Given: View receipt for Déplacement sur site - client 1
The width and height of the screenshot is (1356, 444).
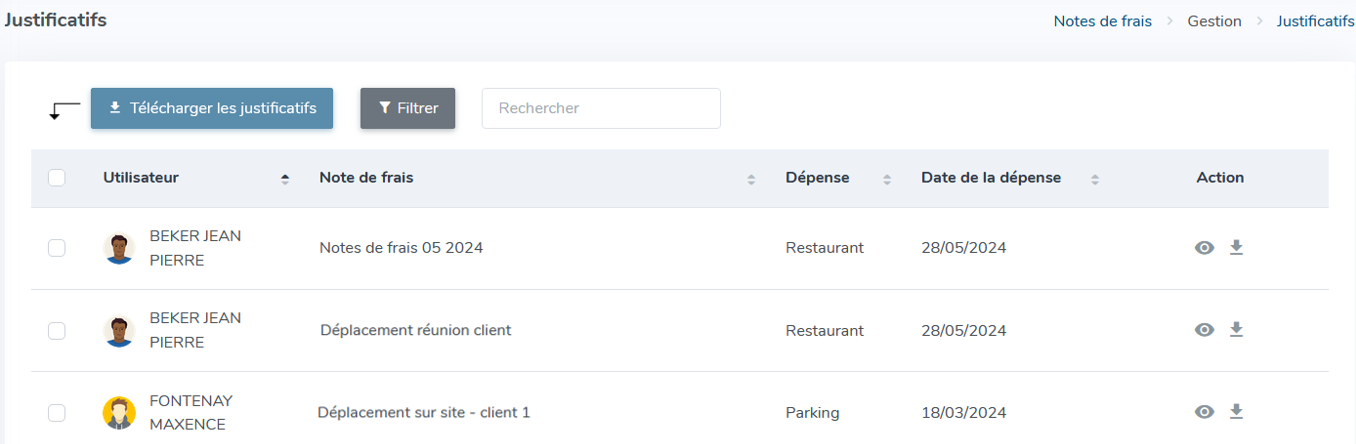Looking at the screenshot, I should [x=1205, y=412].
